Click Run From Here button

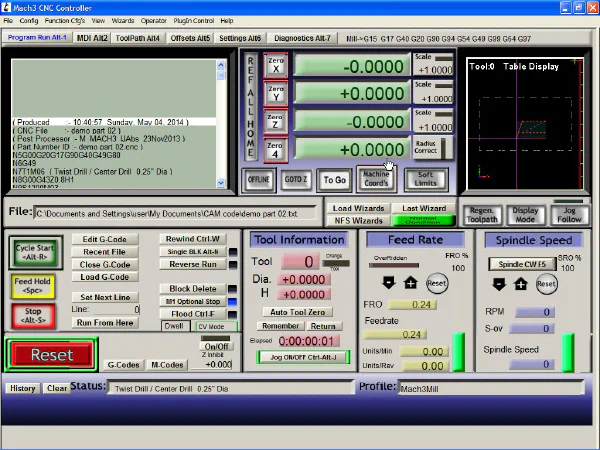pyautogui.click(x=105, y=323)
